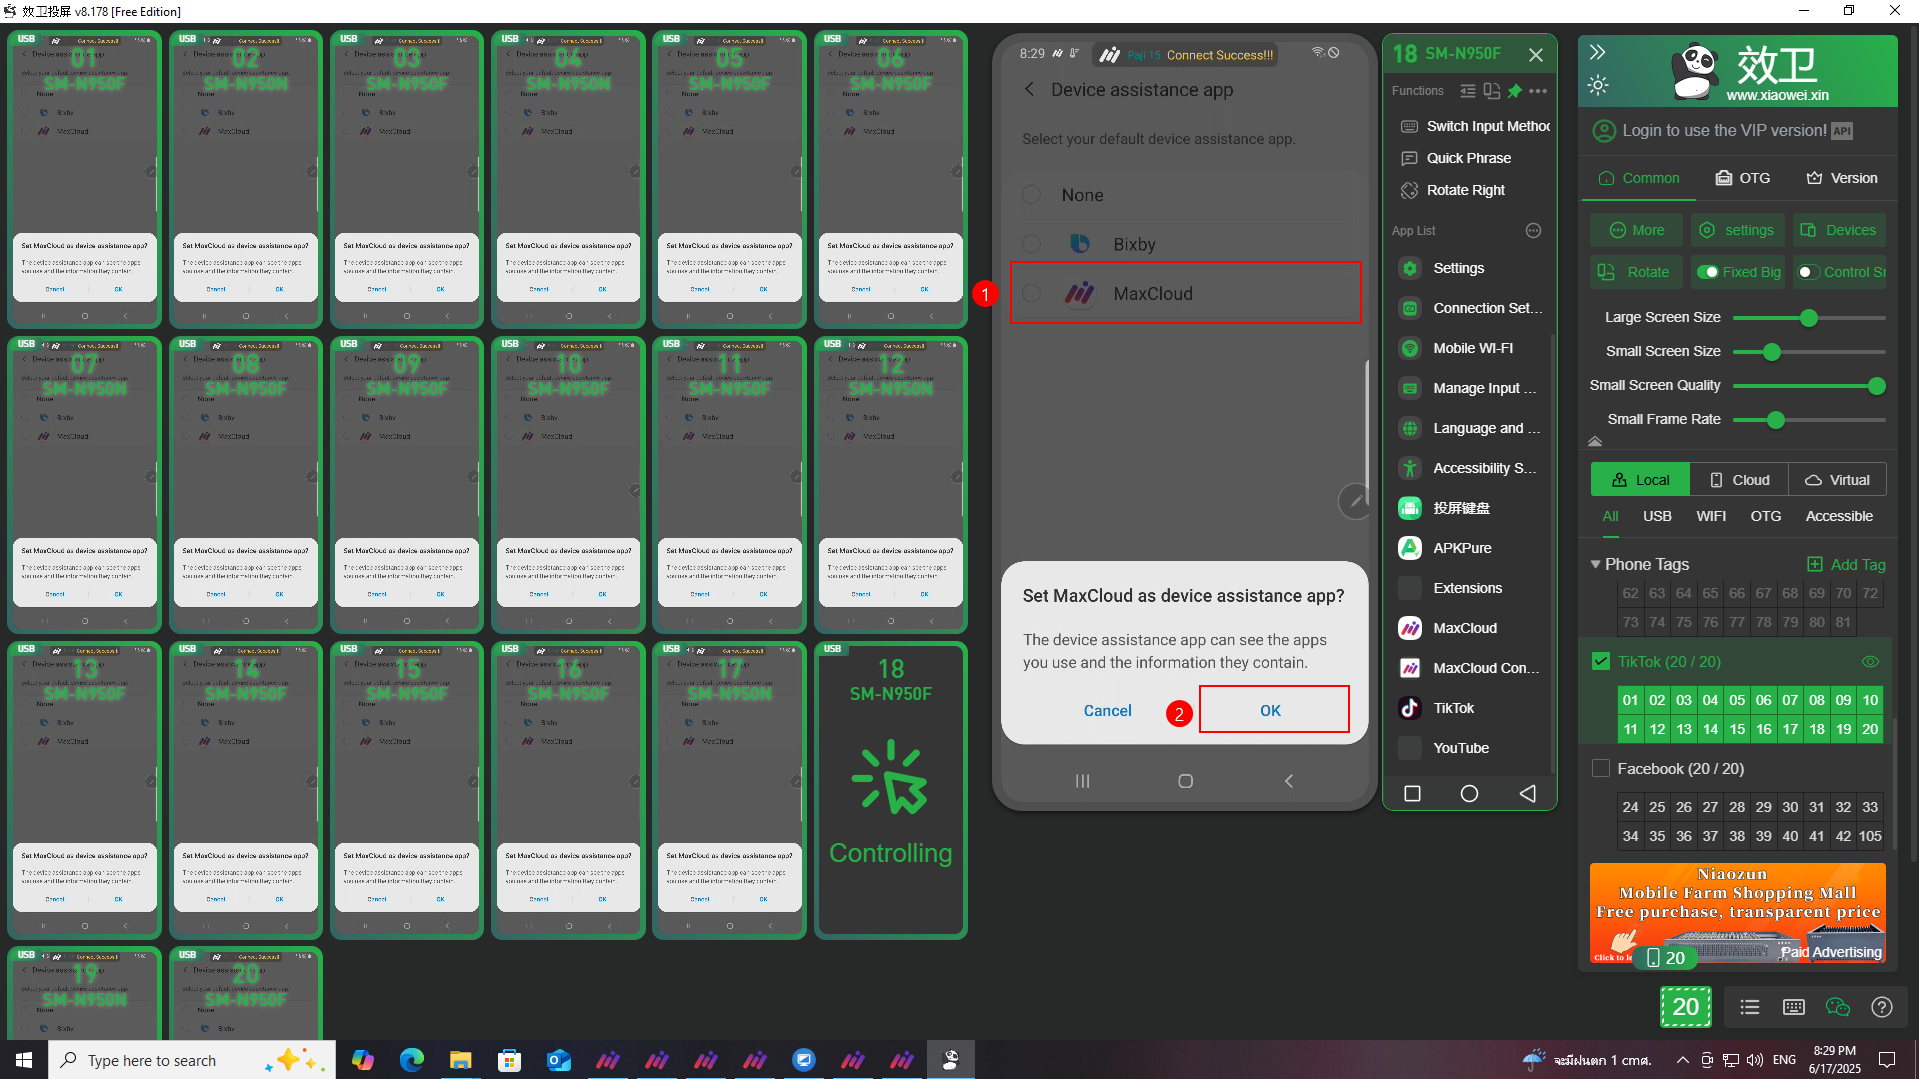Image resolution: width=1919 pixels, height=1079 pixels.
Task: Click the More button
Action: point(1637,230)
